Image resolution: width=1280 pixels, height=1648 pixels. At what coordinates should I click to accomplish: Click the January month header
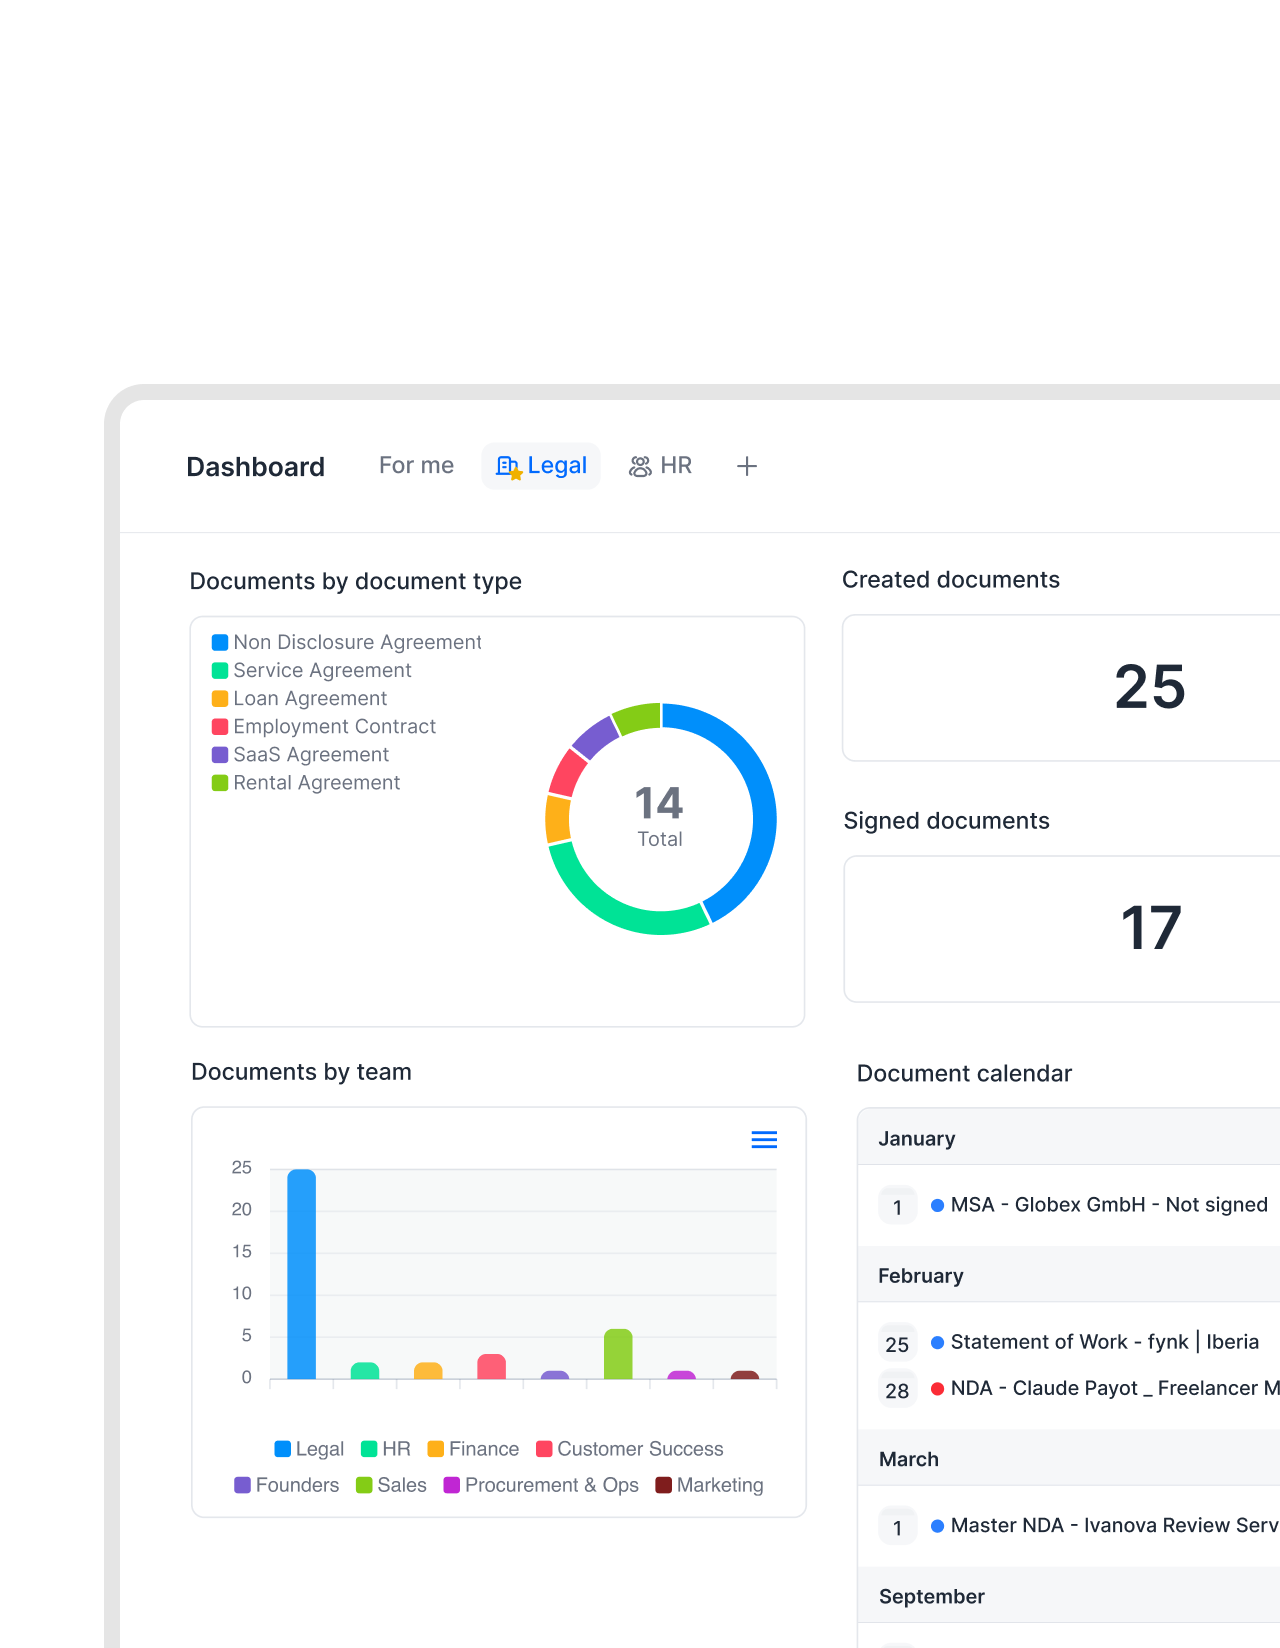[1069, 1137]
